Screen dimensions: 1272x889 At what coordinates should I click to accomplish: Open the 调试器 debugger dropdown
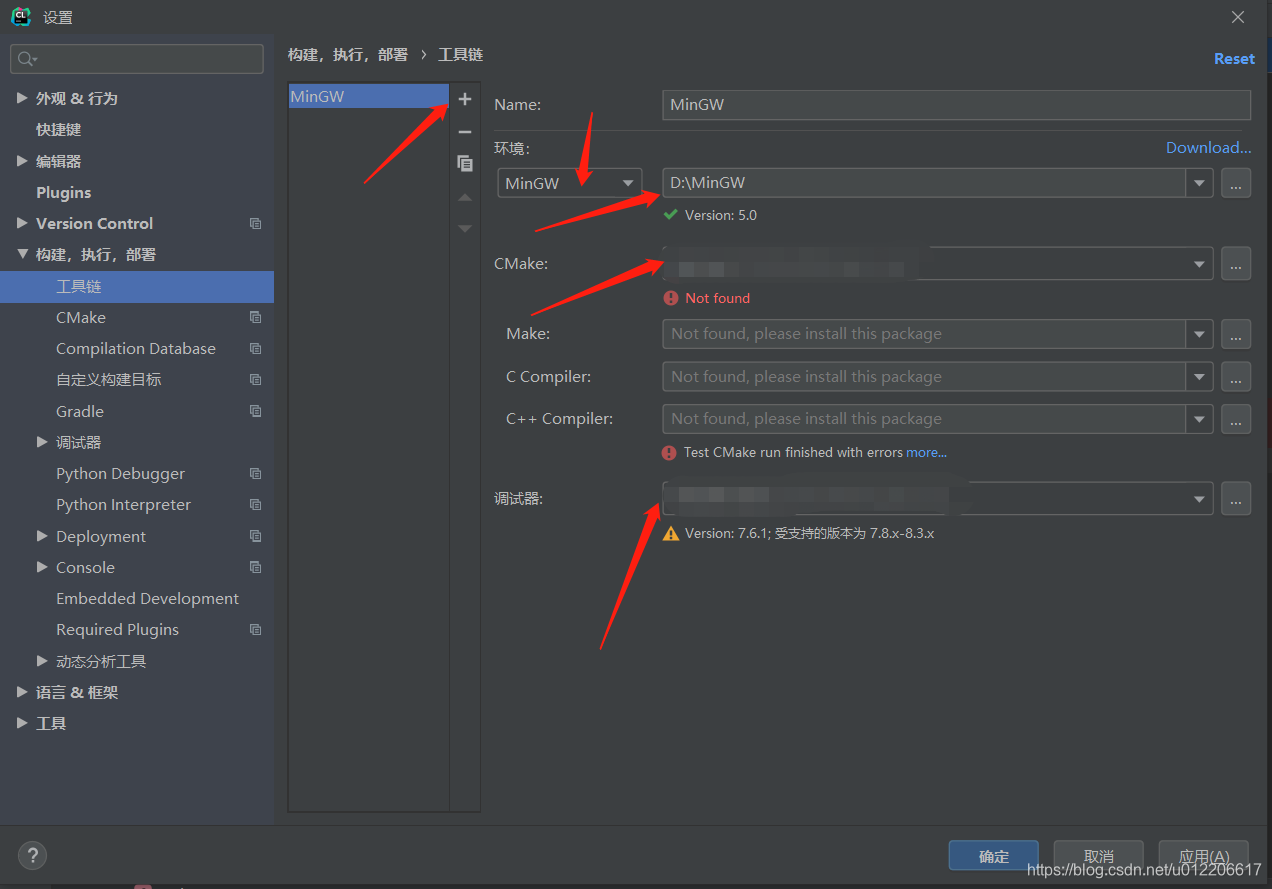click(x=1199, y=498)
